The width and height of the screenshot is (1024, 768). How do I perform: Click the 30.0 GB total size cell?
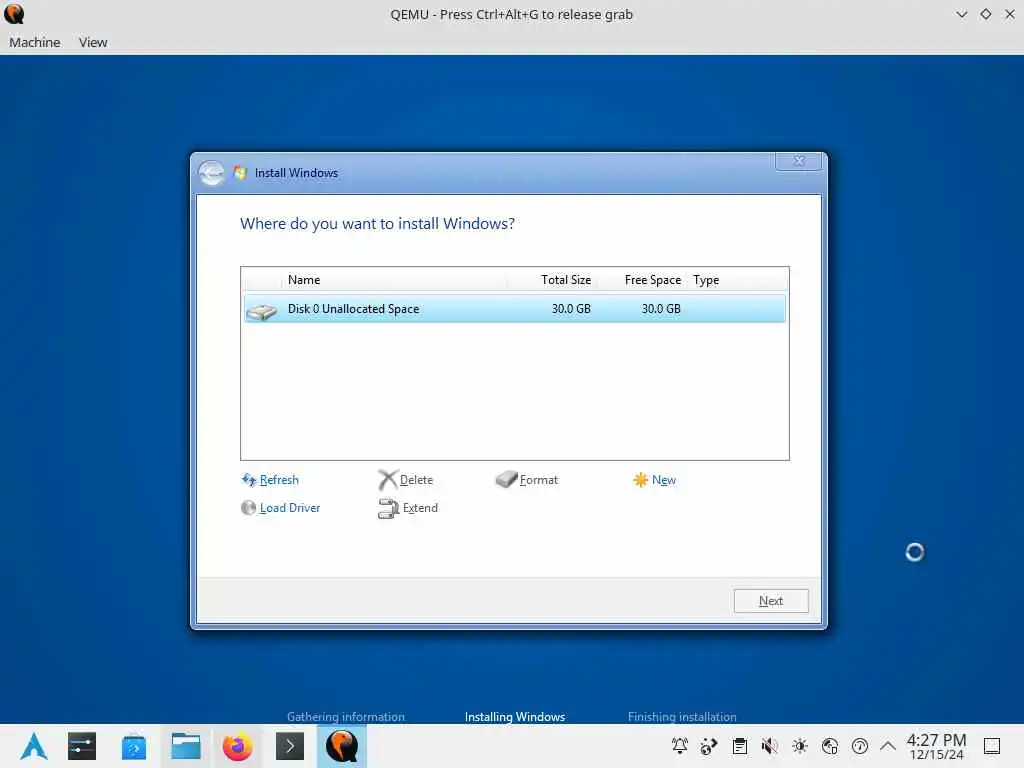click(571, 309)
